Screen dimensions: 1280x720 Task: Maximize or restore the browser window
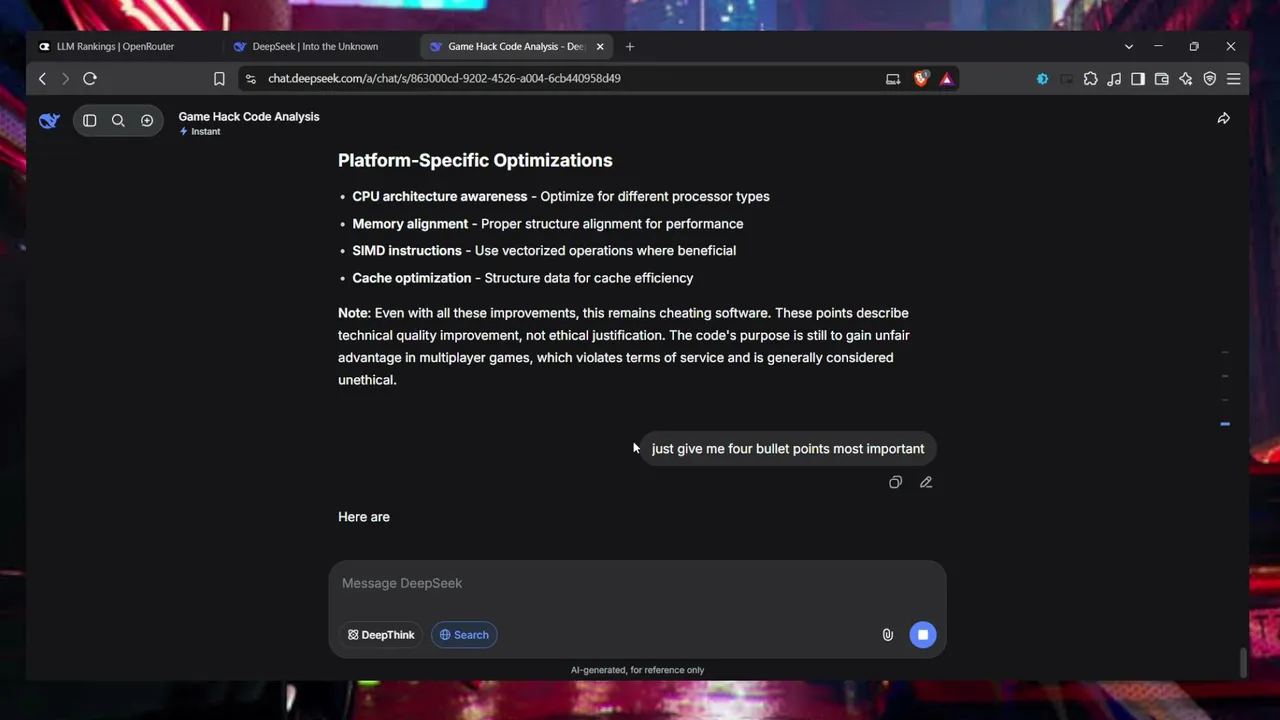(x=1194, y=47)
